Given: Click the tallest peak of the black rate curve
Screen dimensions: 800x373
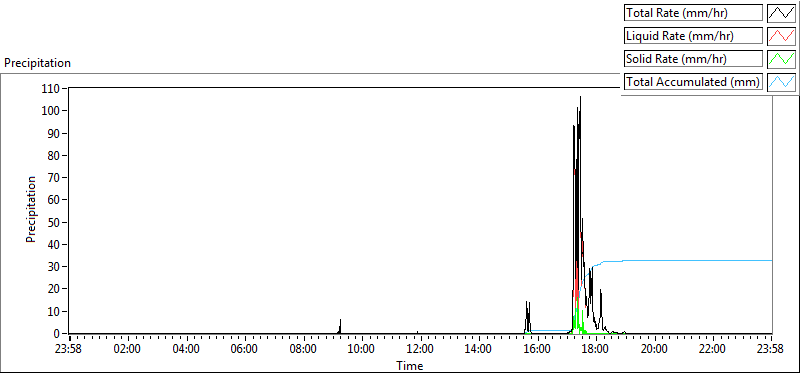Looking at the screenshot, I should [580, 97].
